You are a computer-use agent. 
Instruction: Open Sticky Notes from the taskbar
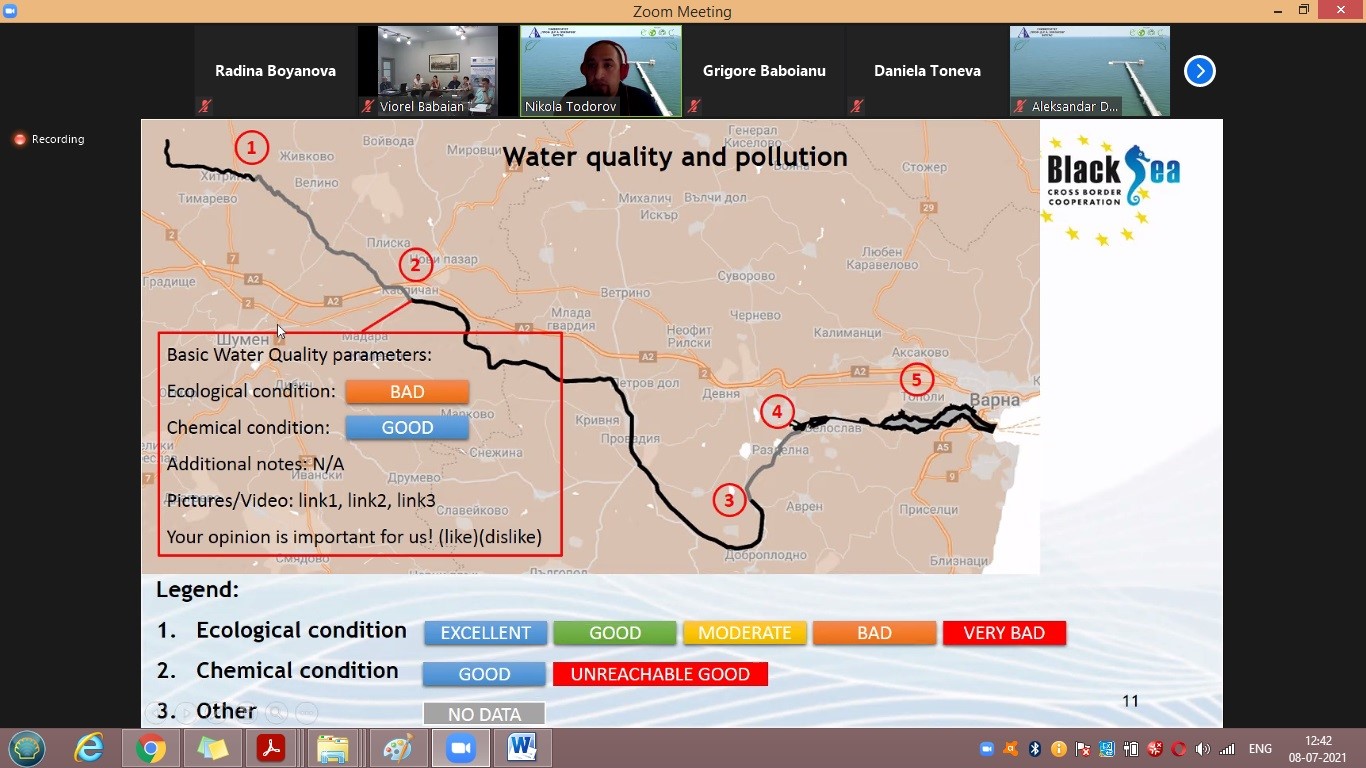click(212, 748)
